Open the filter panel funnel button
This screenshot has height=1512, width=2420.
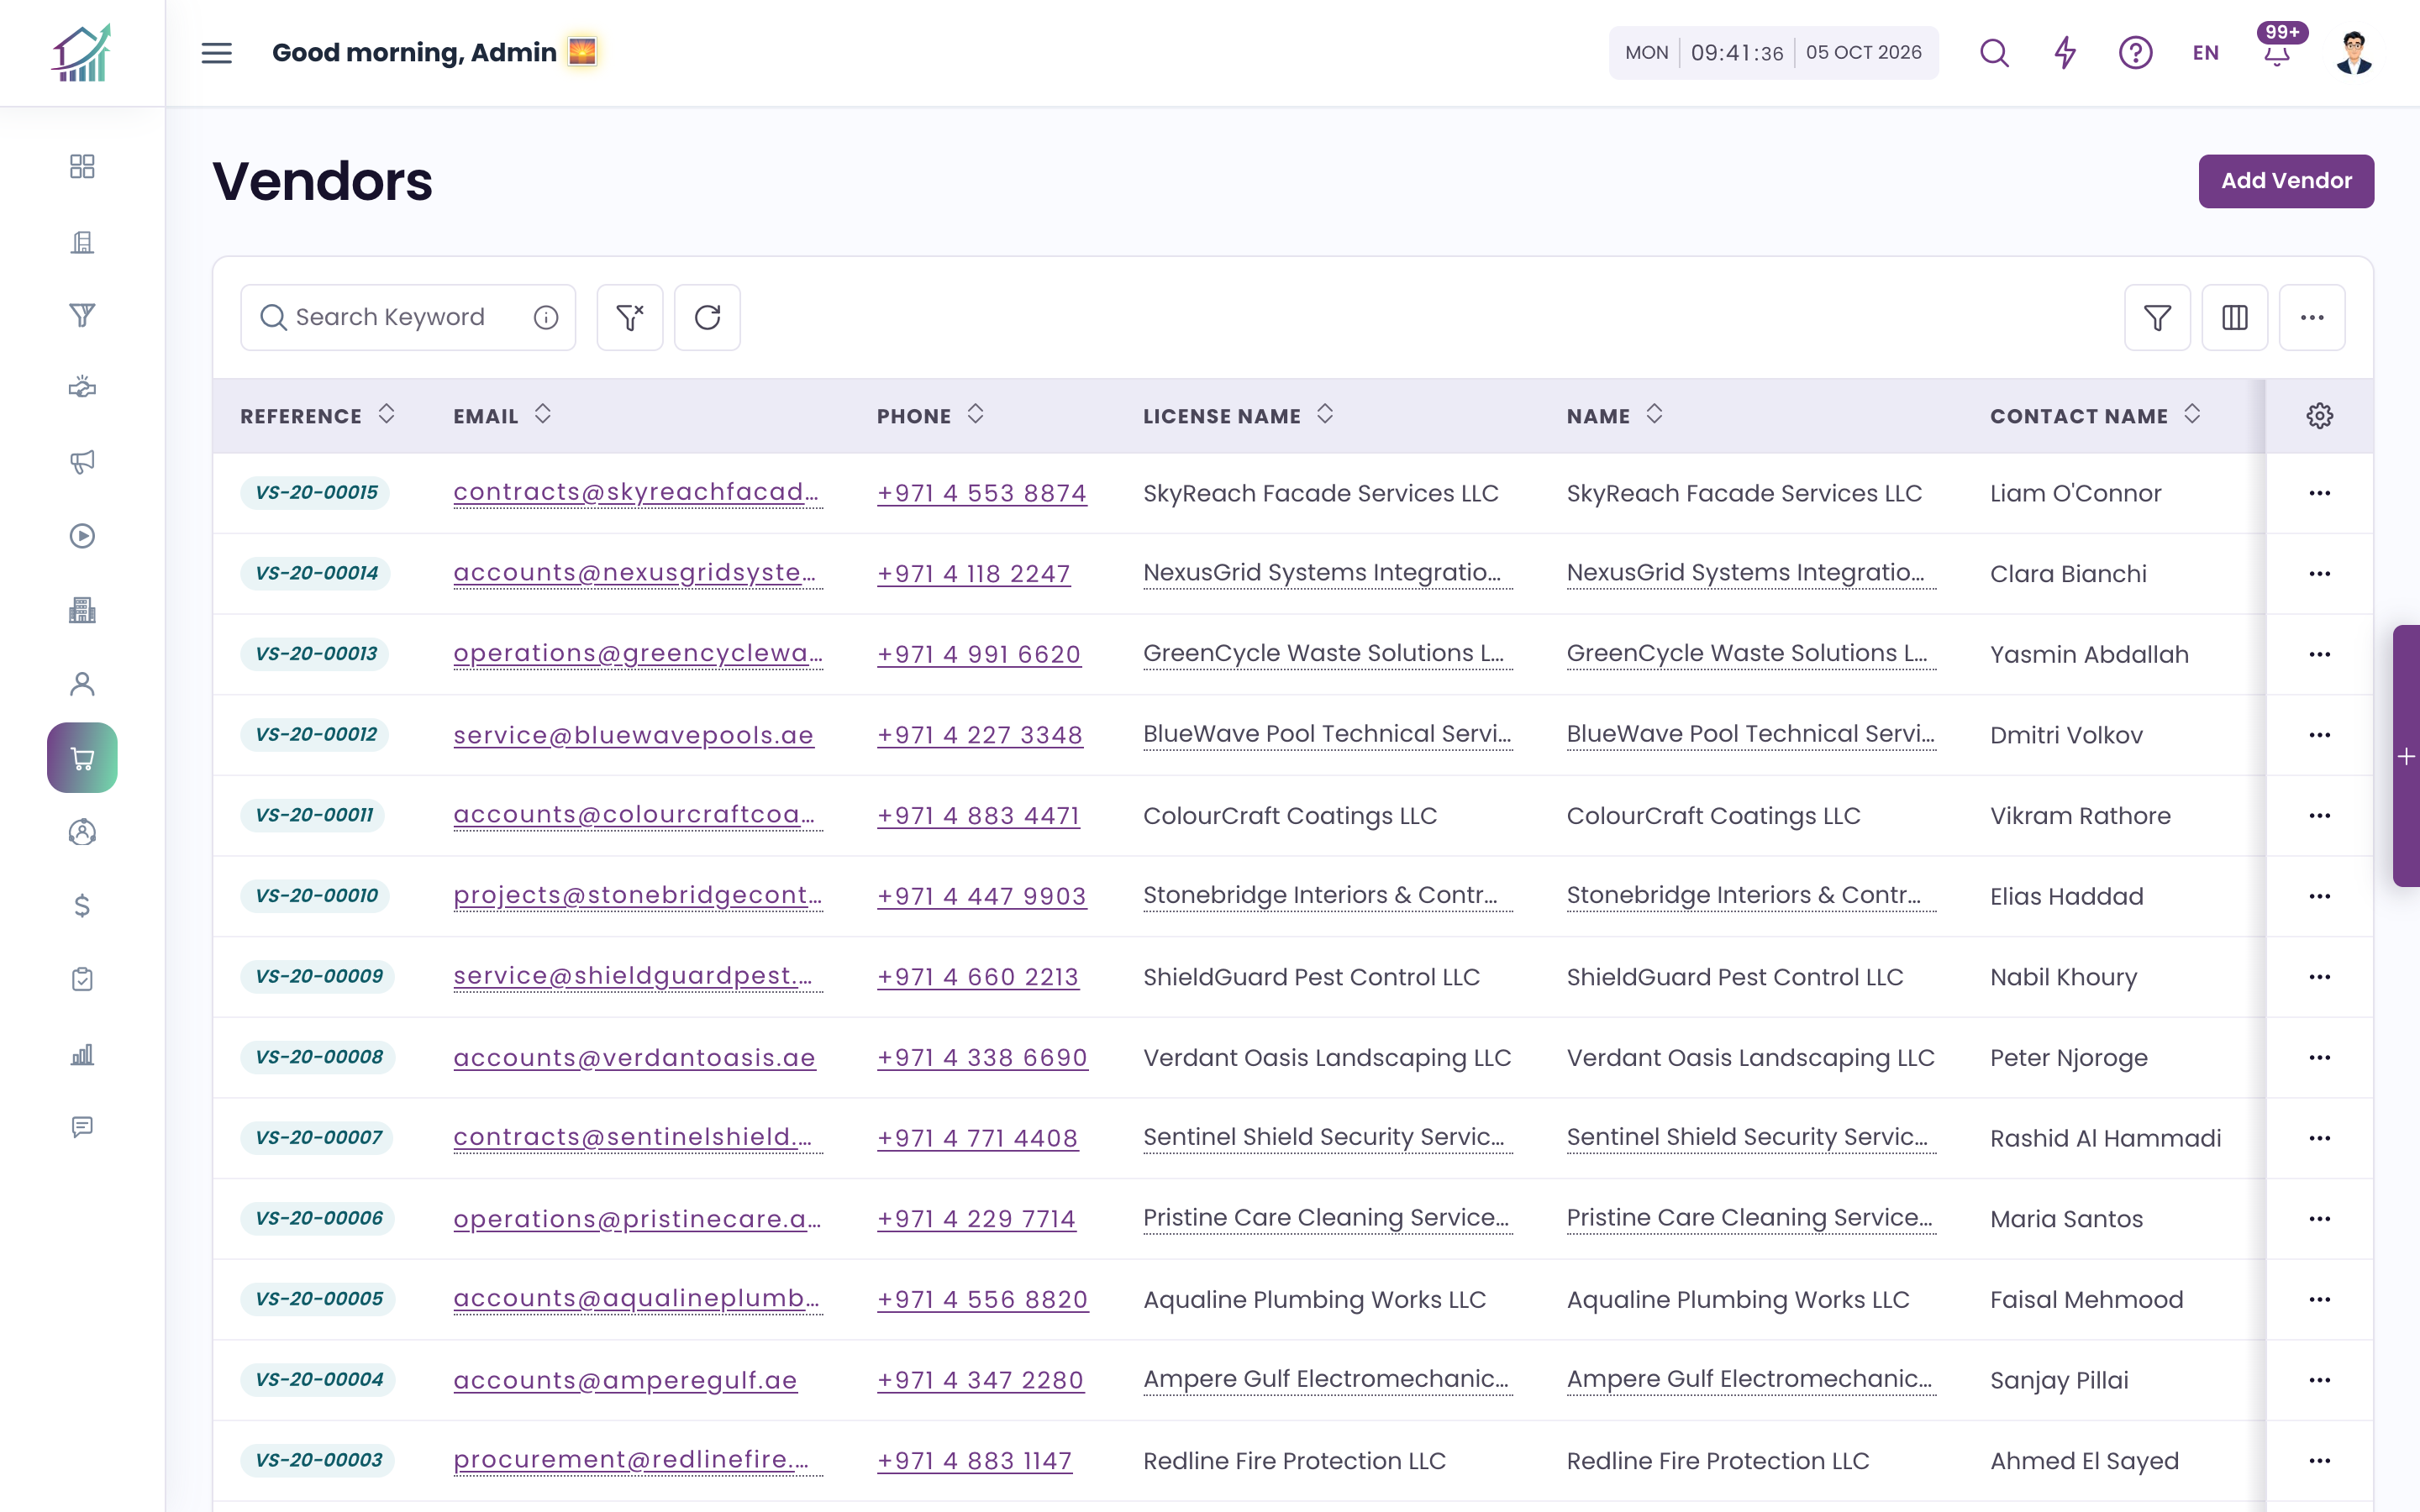pyautogui.click(x=2157, y=317)
